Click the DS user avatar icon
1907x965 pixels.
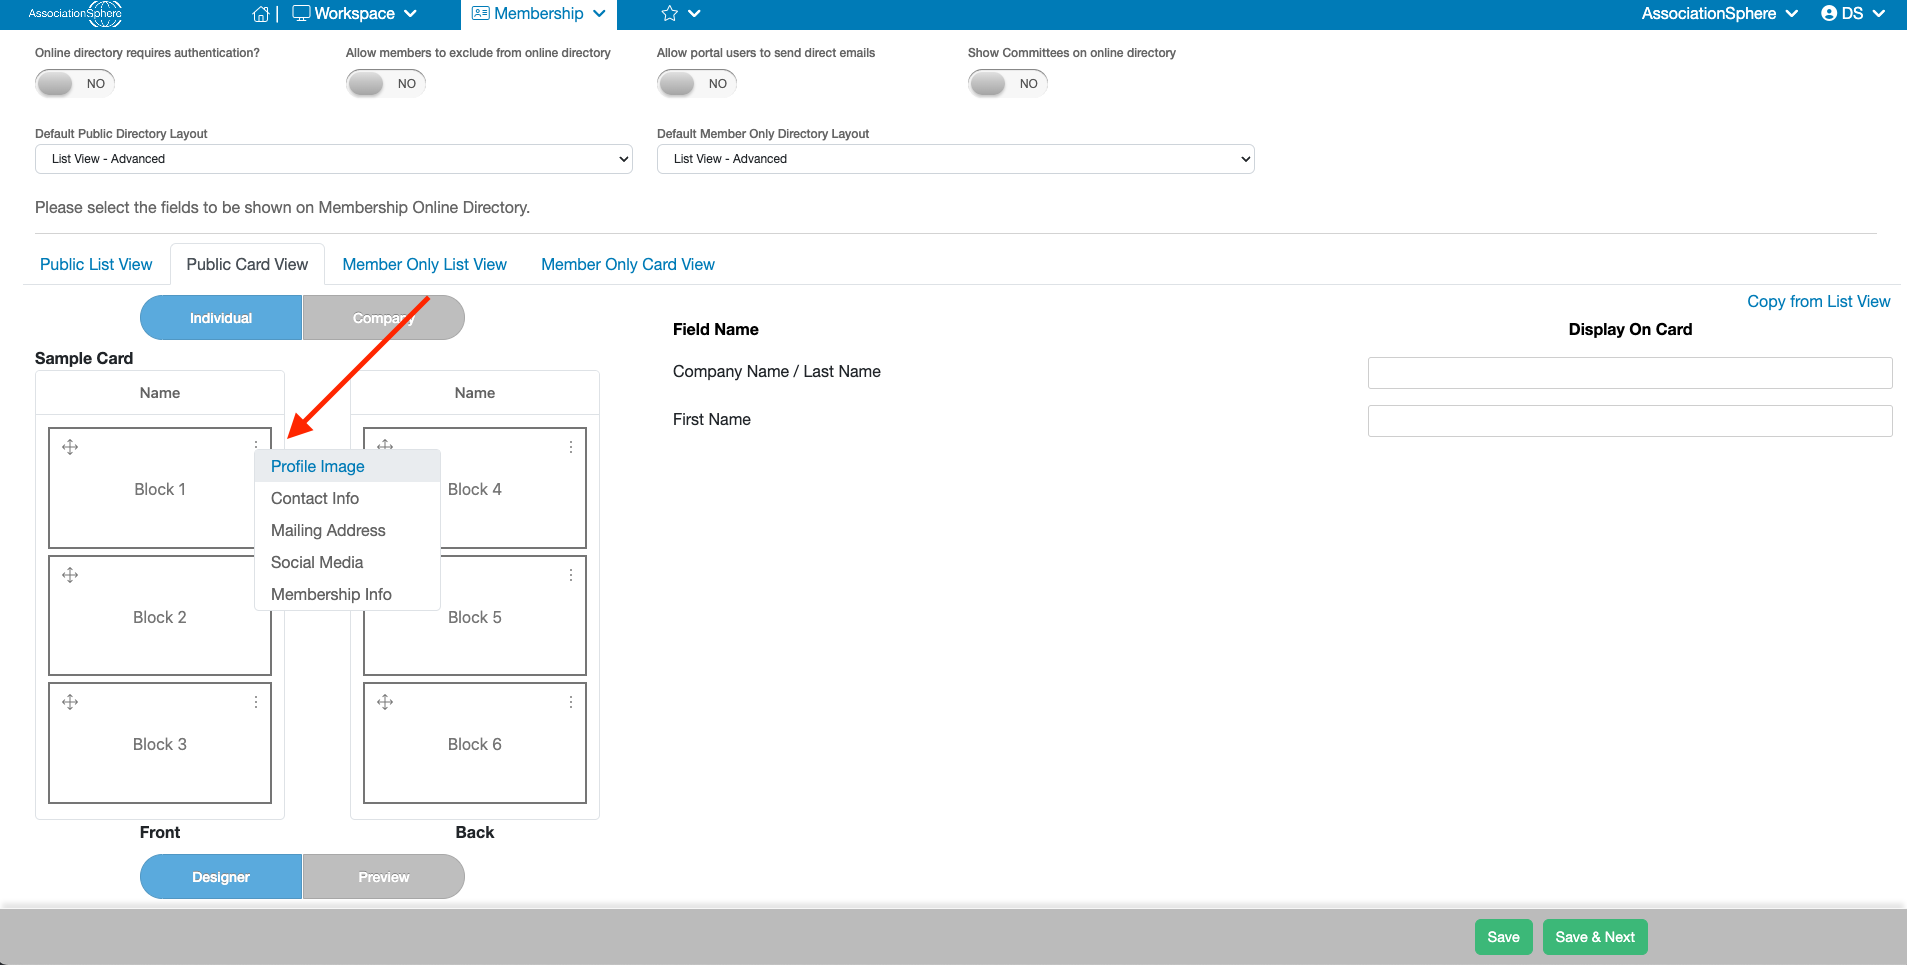[1829, 14]
